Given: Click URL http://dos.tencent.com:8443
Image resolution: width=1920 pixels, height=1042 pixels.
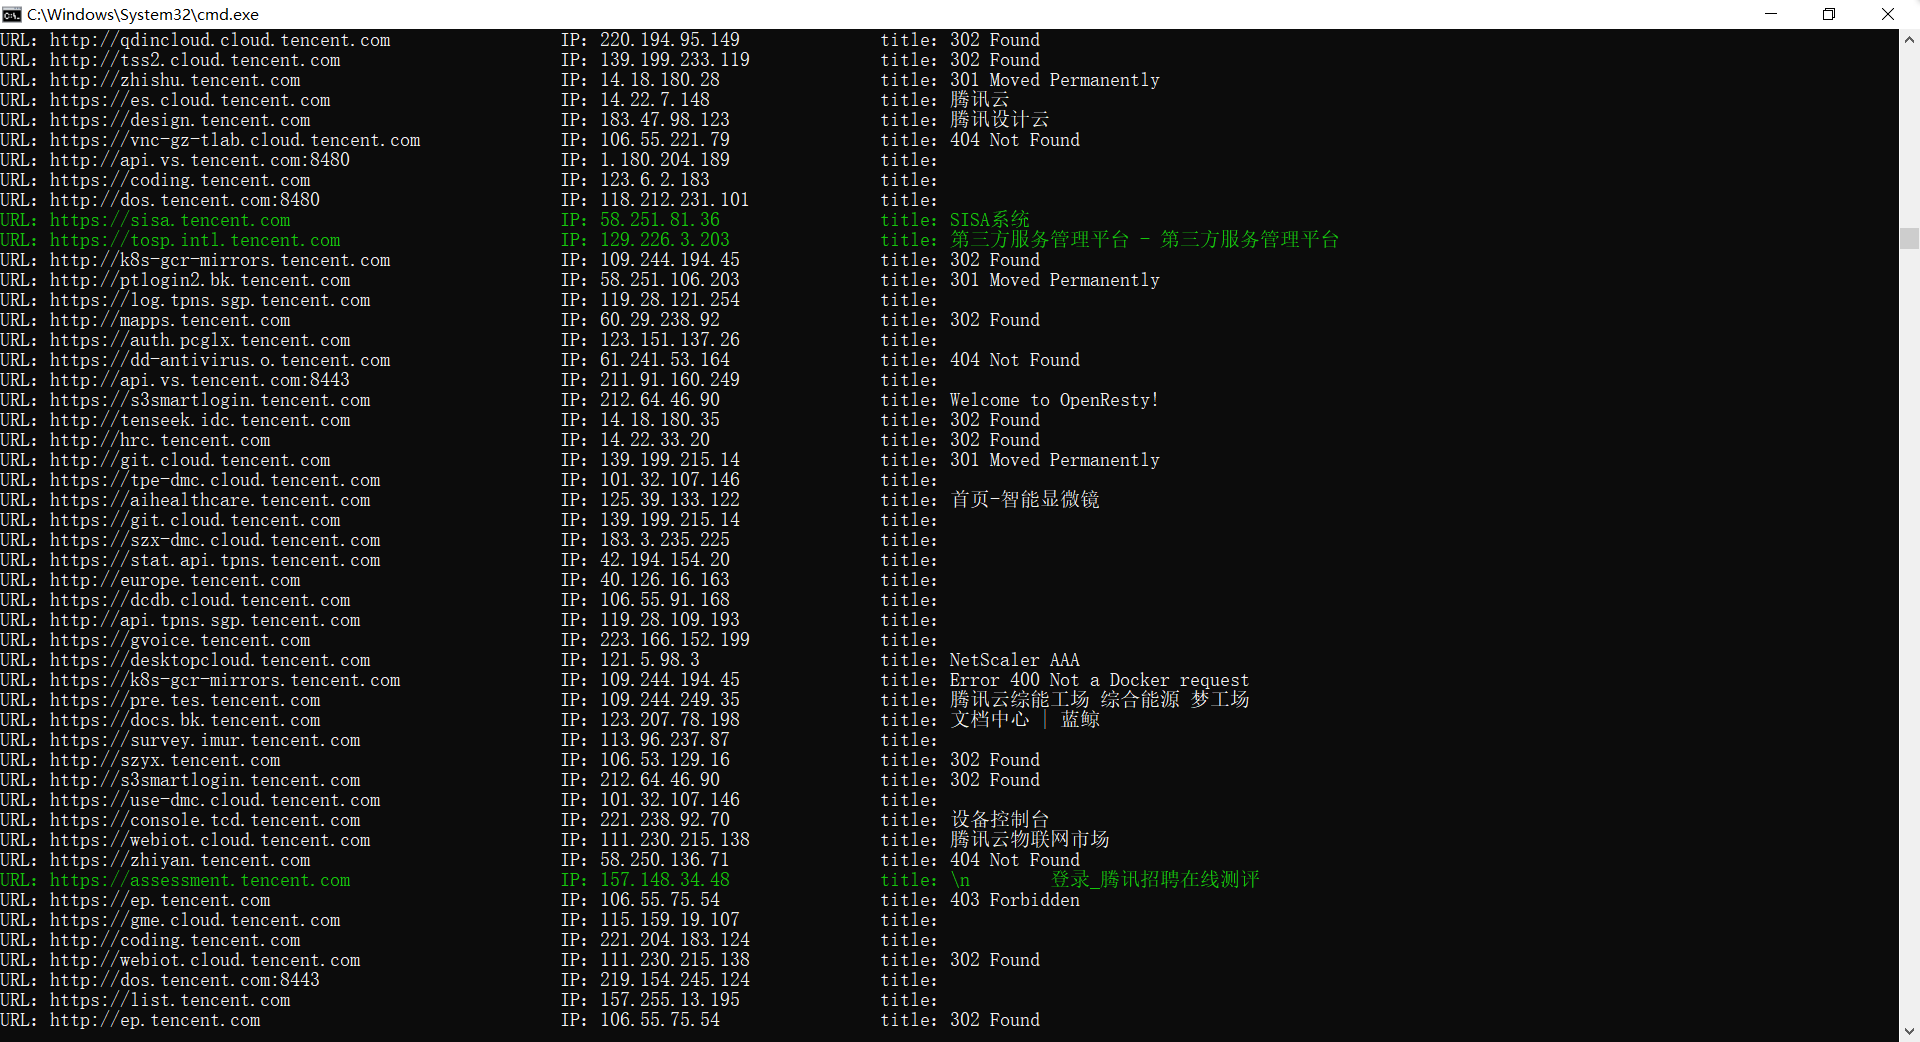Looking at the screenshot, I should [x=185, y=980].
